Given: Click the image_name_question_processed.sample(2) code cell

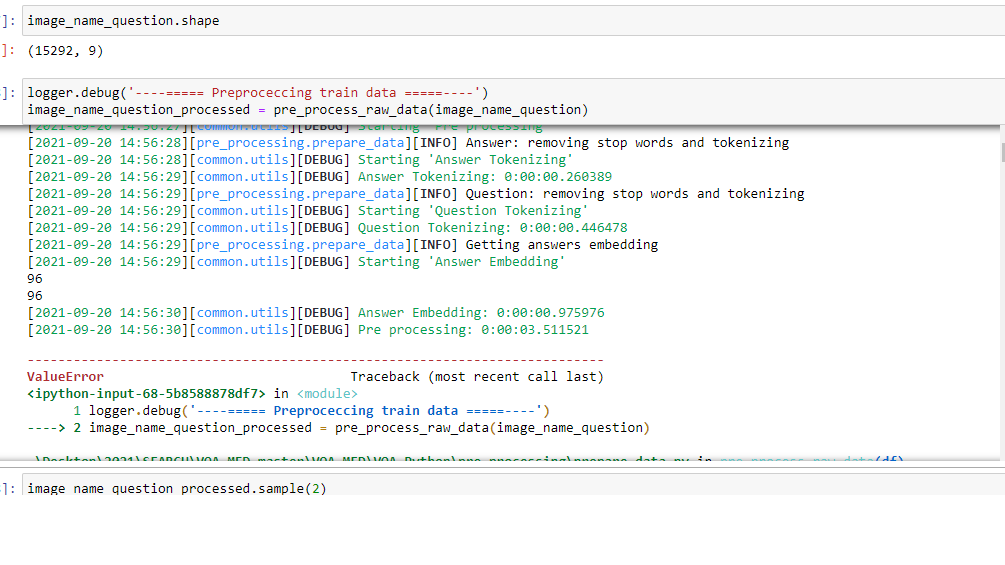Looking at the screenshot, I should coord(513,485).
